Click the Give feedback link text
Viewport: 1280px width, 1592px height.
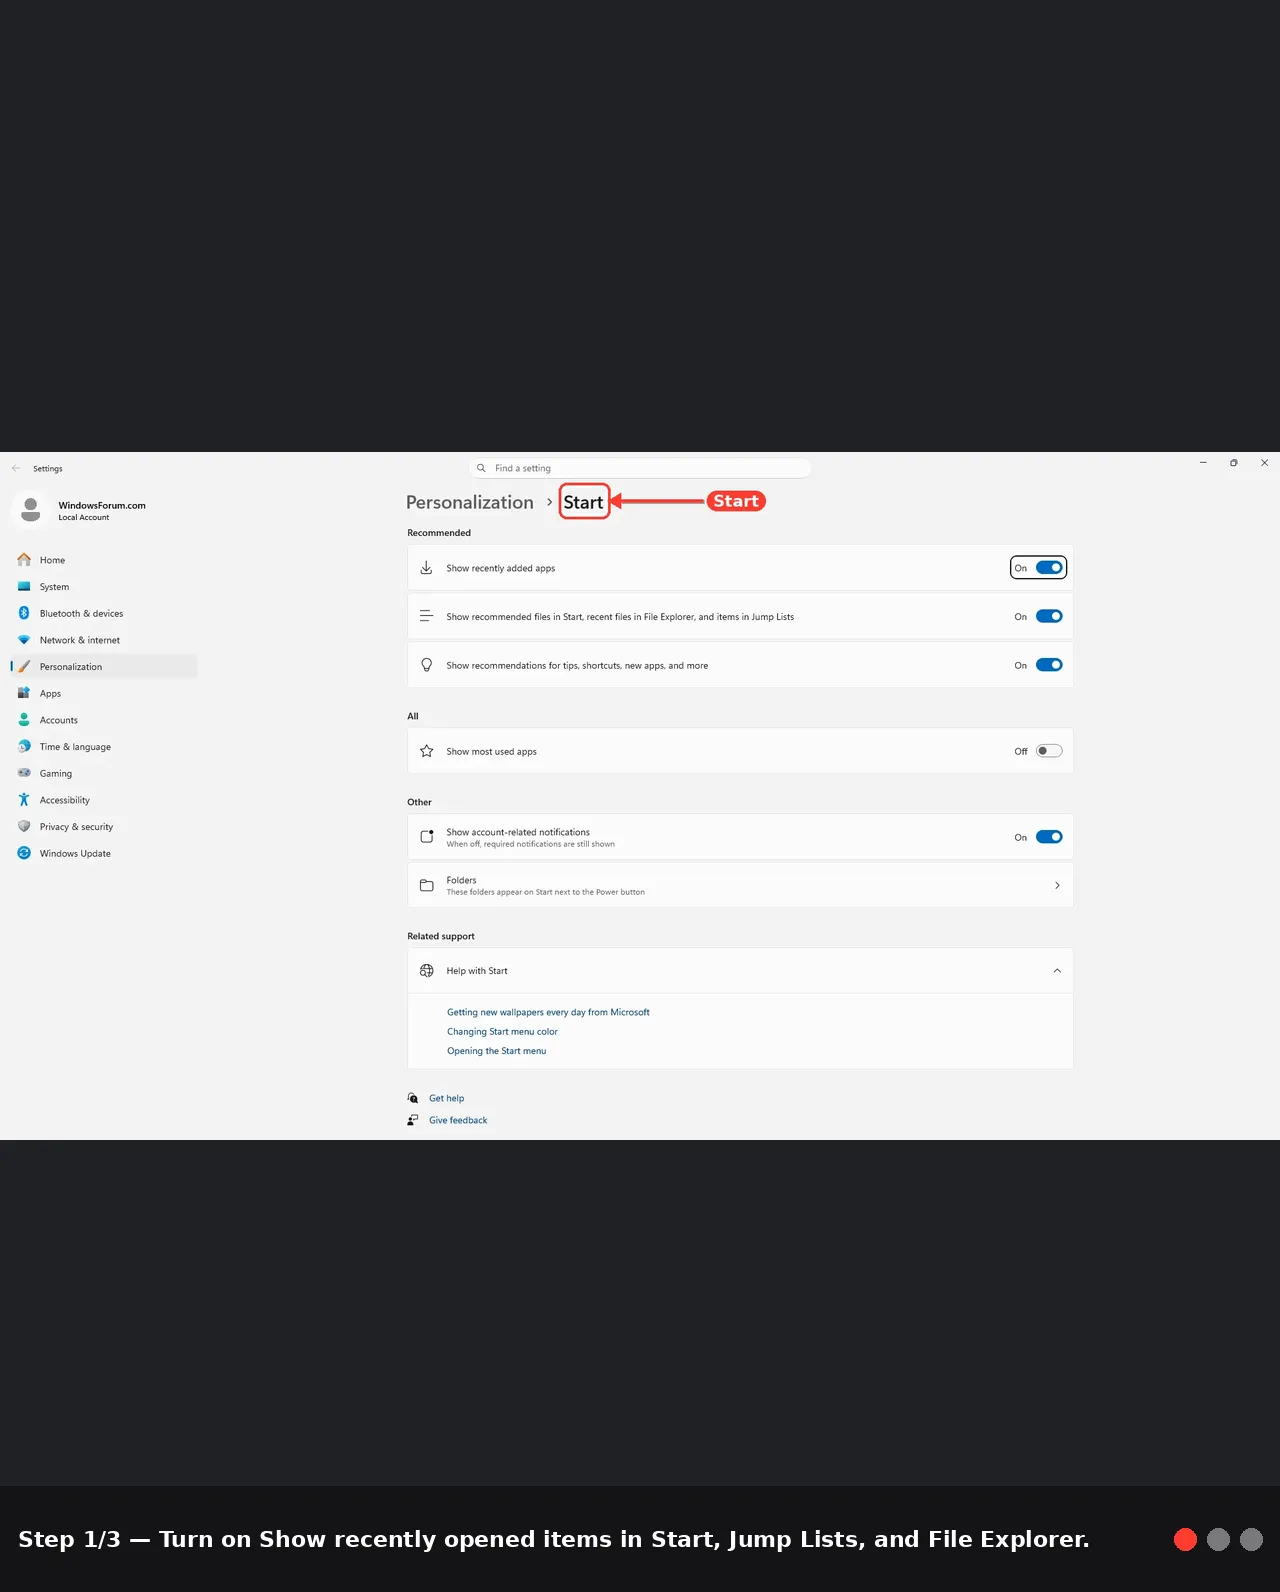458,1120
